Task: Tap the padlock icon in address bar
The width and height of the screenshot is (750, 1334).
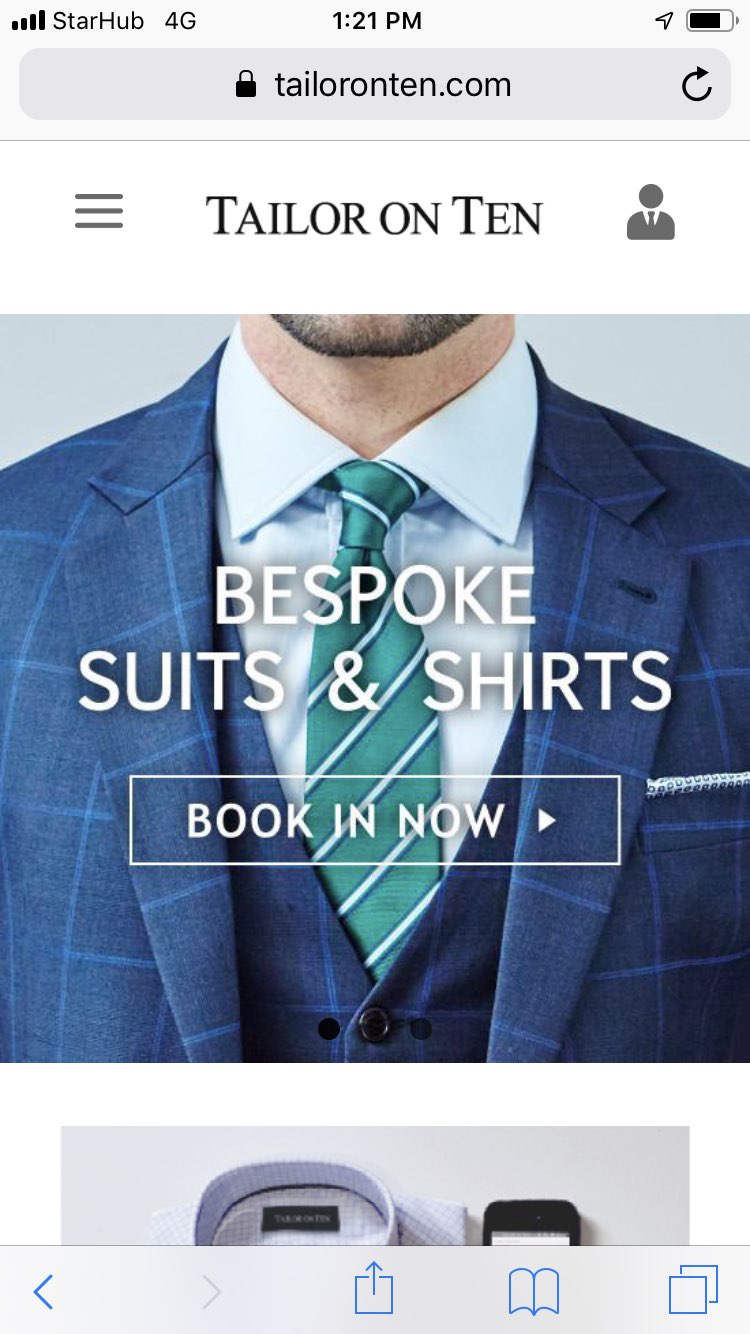Action: coord(245,84)
